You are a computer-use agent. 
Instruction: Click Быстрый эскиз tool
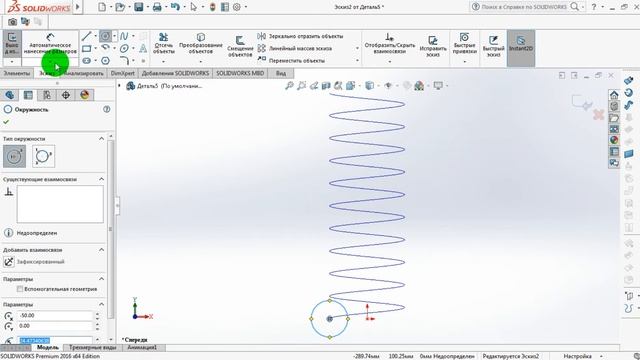click(x=493, y=46)
